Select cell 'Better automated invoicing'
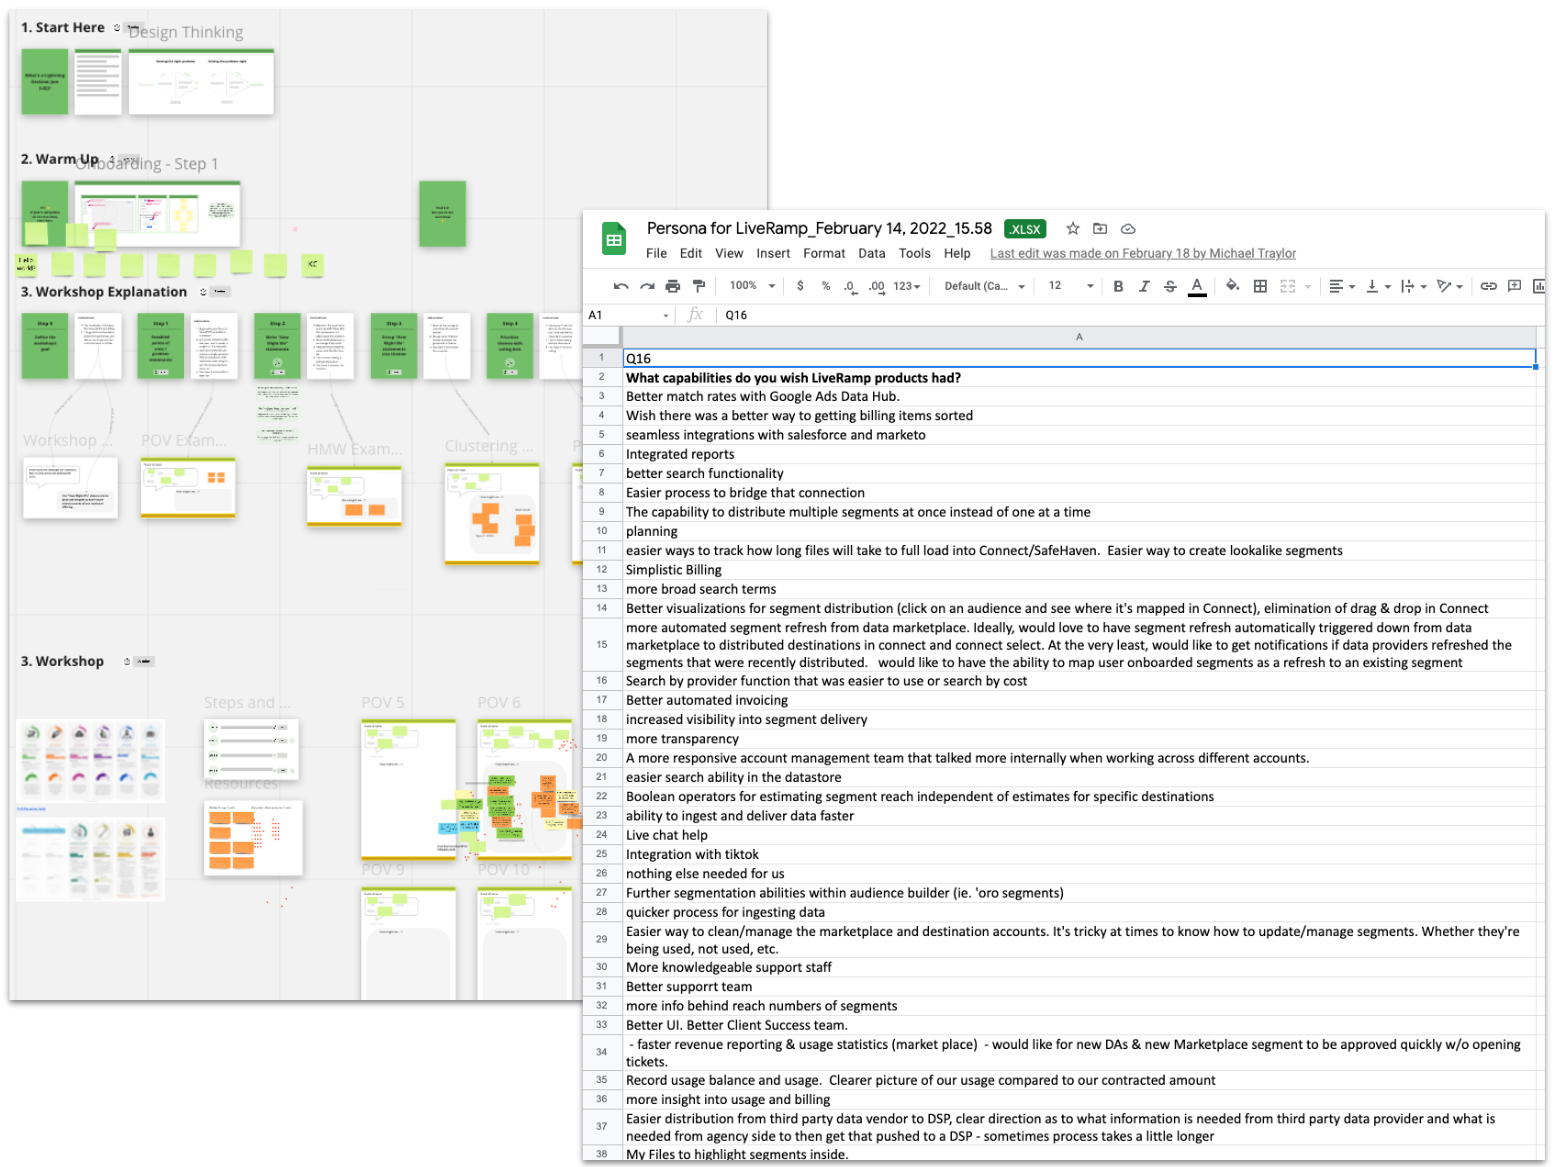Image resolution: width=1562 pixels, height=1167 pixels. pos(1079,700)
